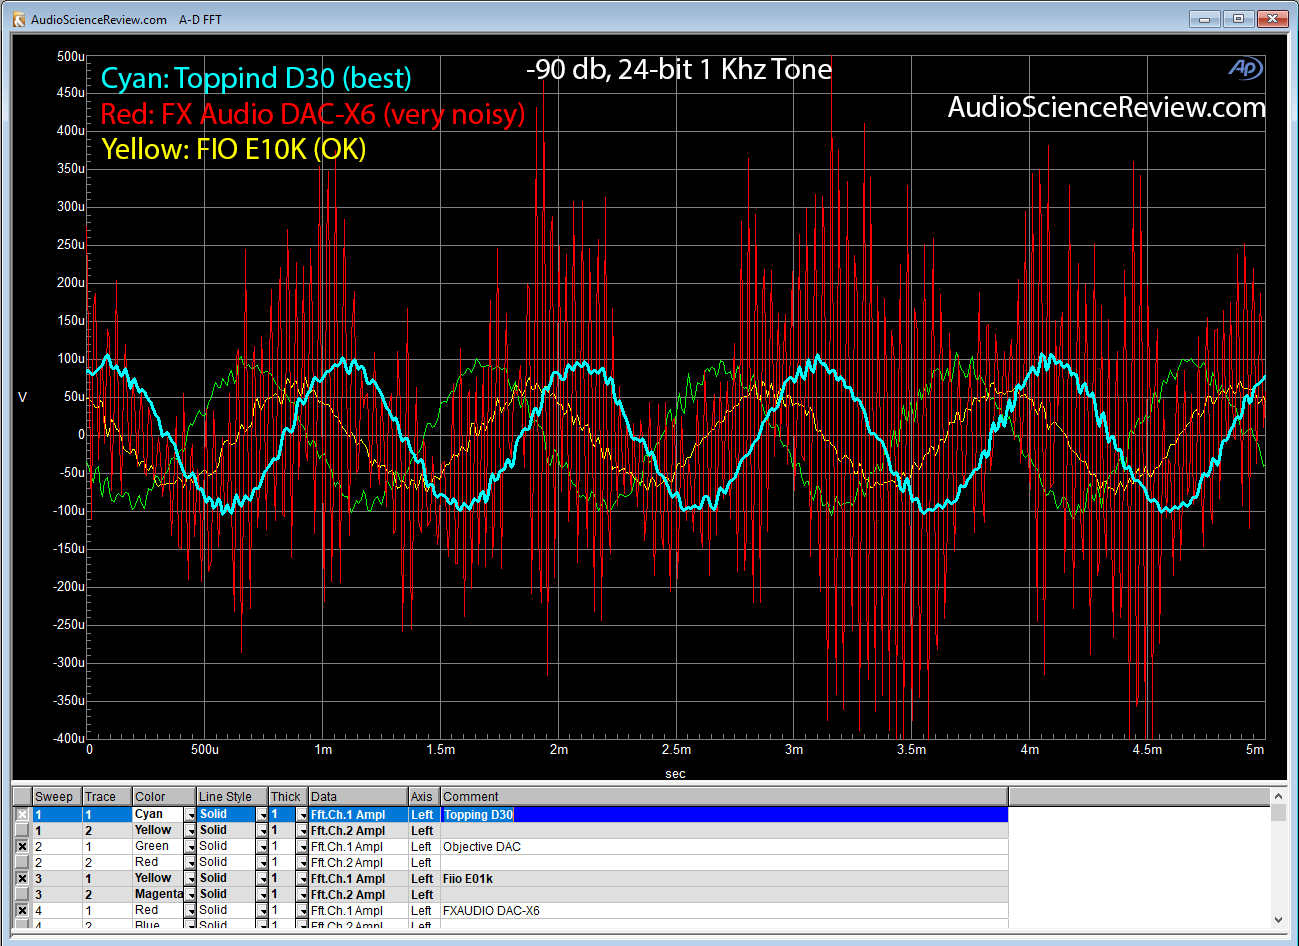Uncheck the FXAUDIO DAC-X6 trace checkbox
This screenshot has height=946, width=1299.
(x=22, y=911)
